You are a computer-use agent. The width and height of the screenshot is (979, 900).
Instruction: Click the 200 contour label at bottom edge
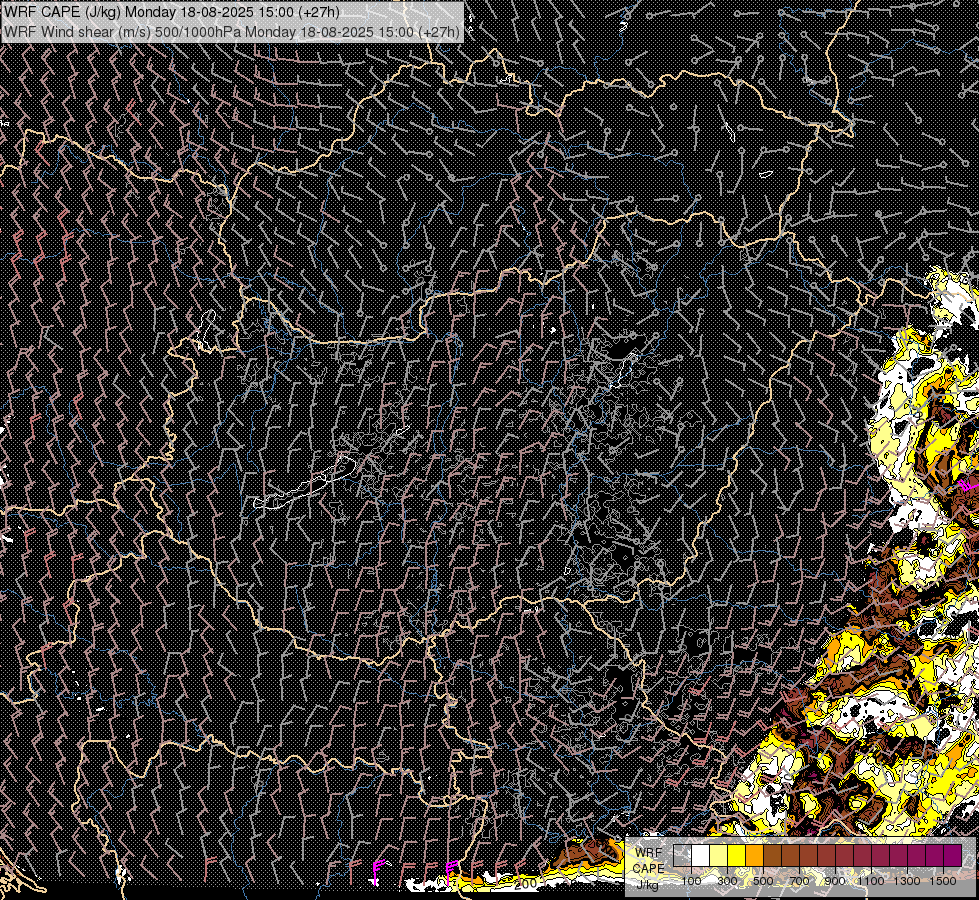[526, 883]
